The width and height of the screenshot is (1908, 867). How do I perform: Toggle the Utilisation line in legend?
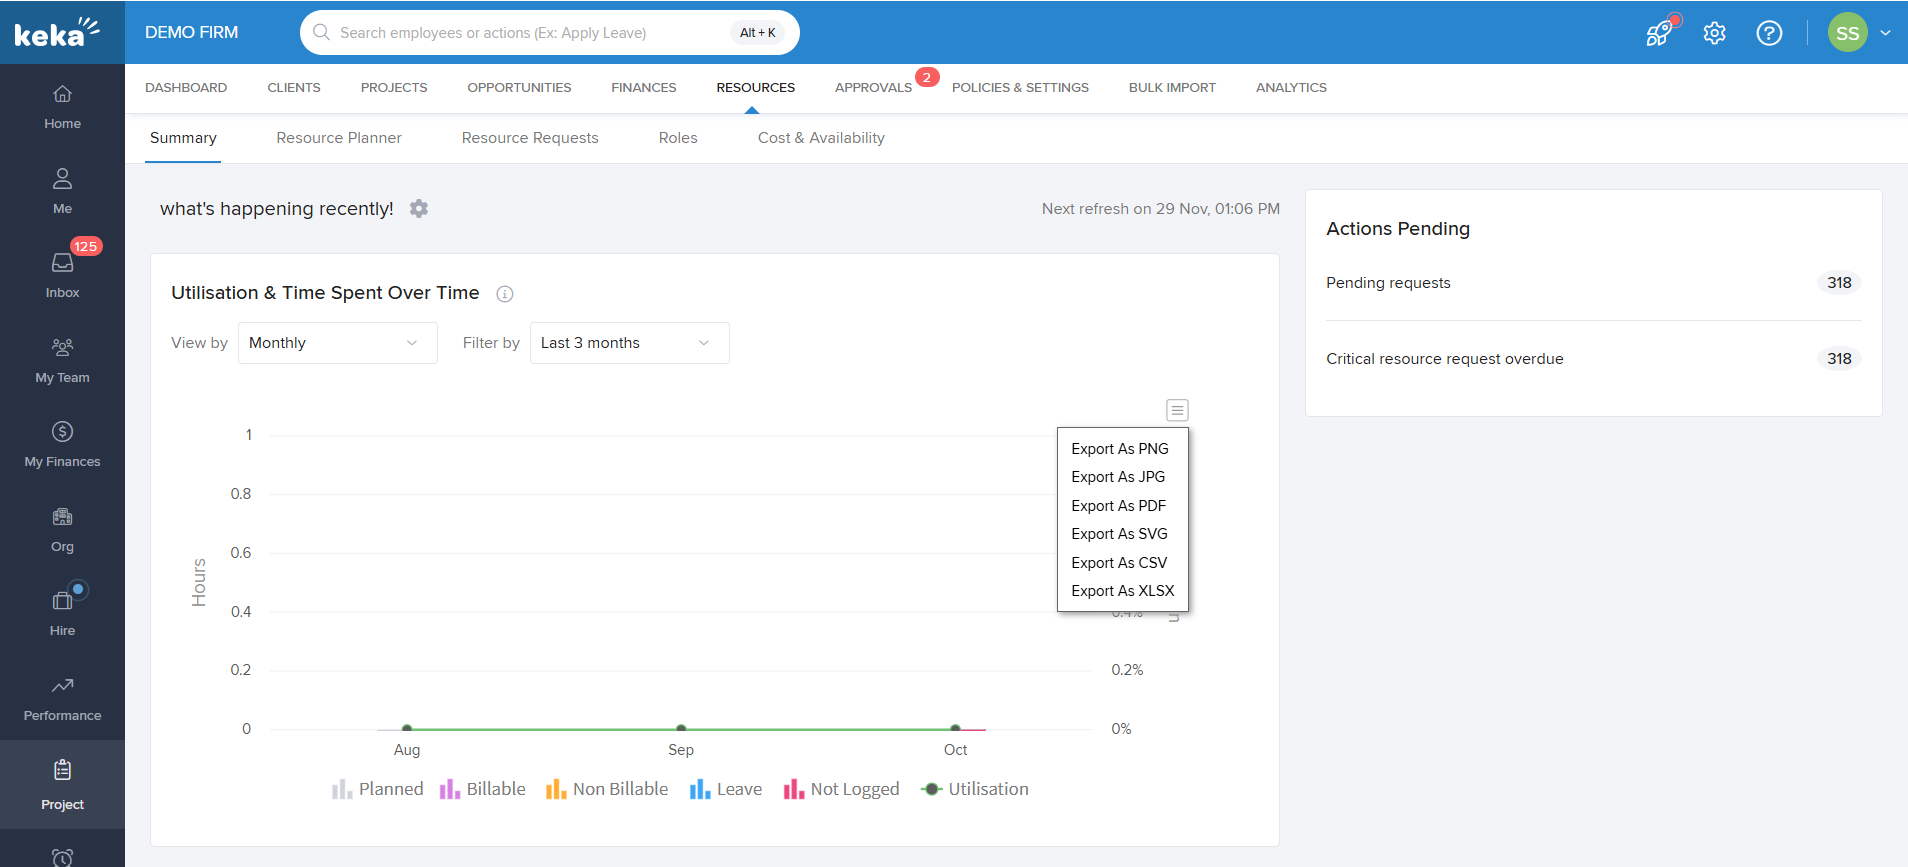(975, 789)
